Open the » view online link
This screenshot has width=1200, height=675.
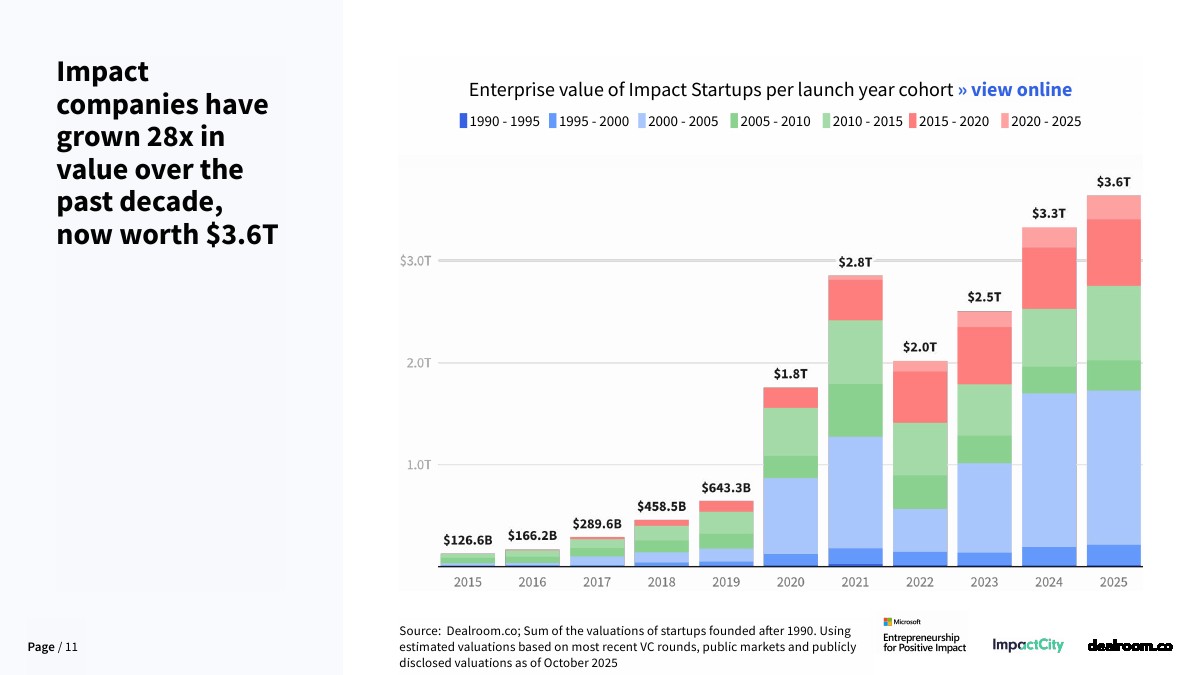coord(1014,90)
